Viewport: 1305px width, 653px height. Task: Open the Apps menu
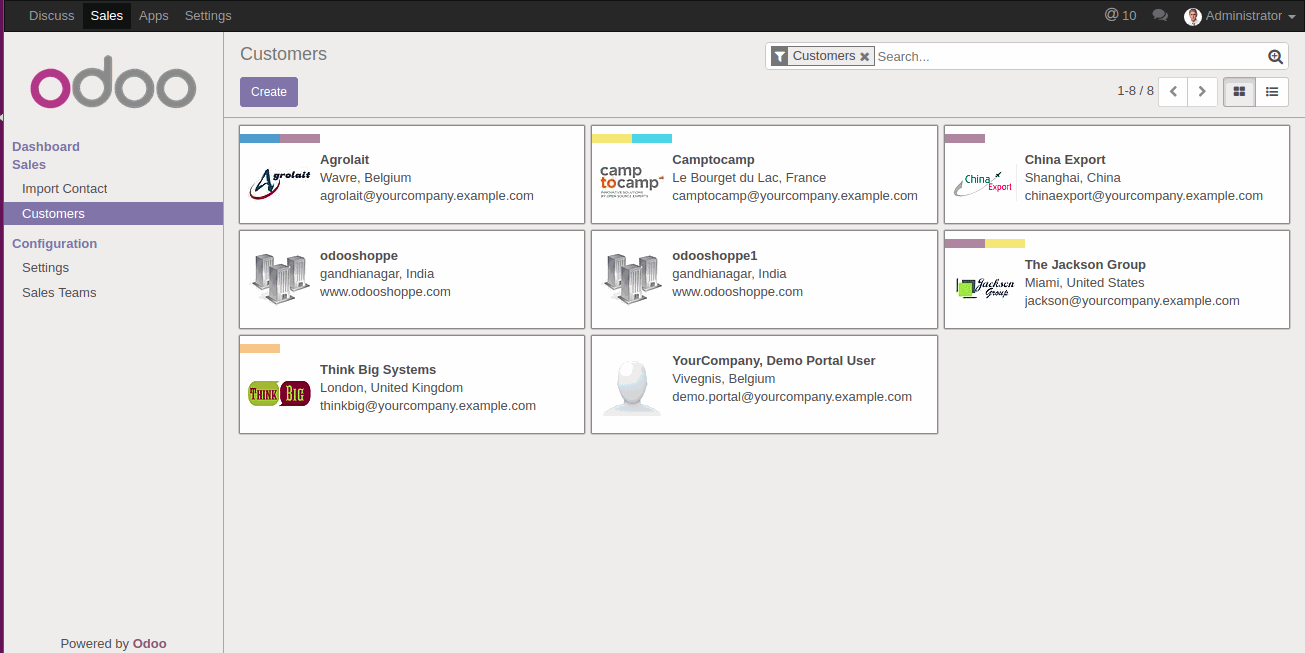[154, 16]
